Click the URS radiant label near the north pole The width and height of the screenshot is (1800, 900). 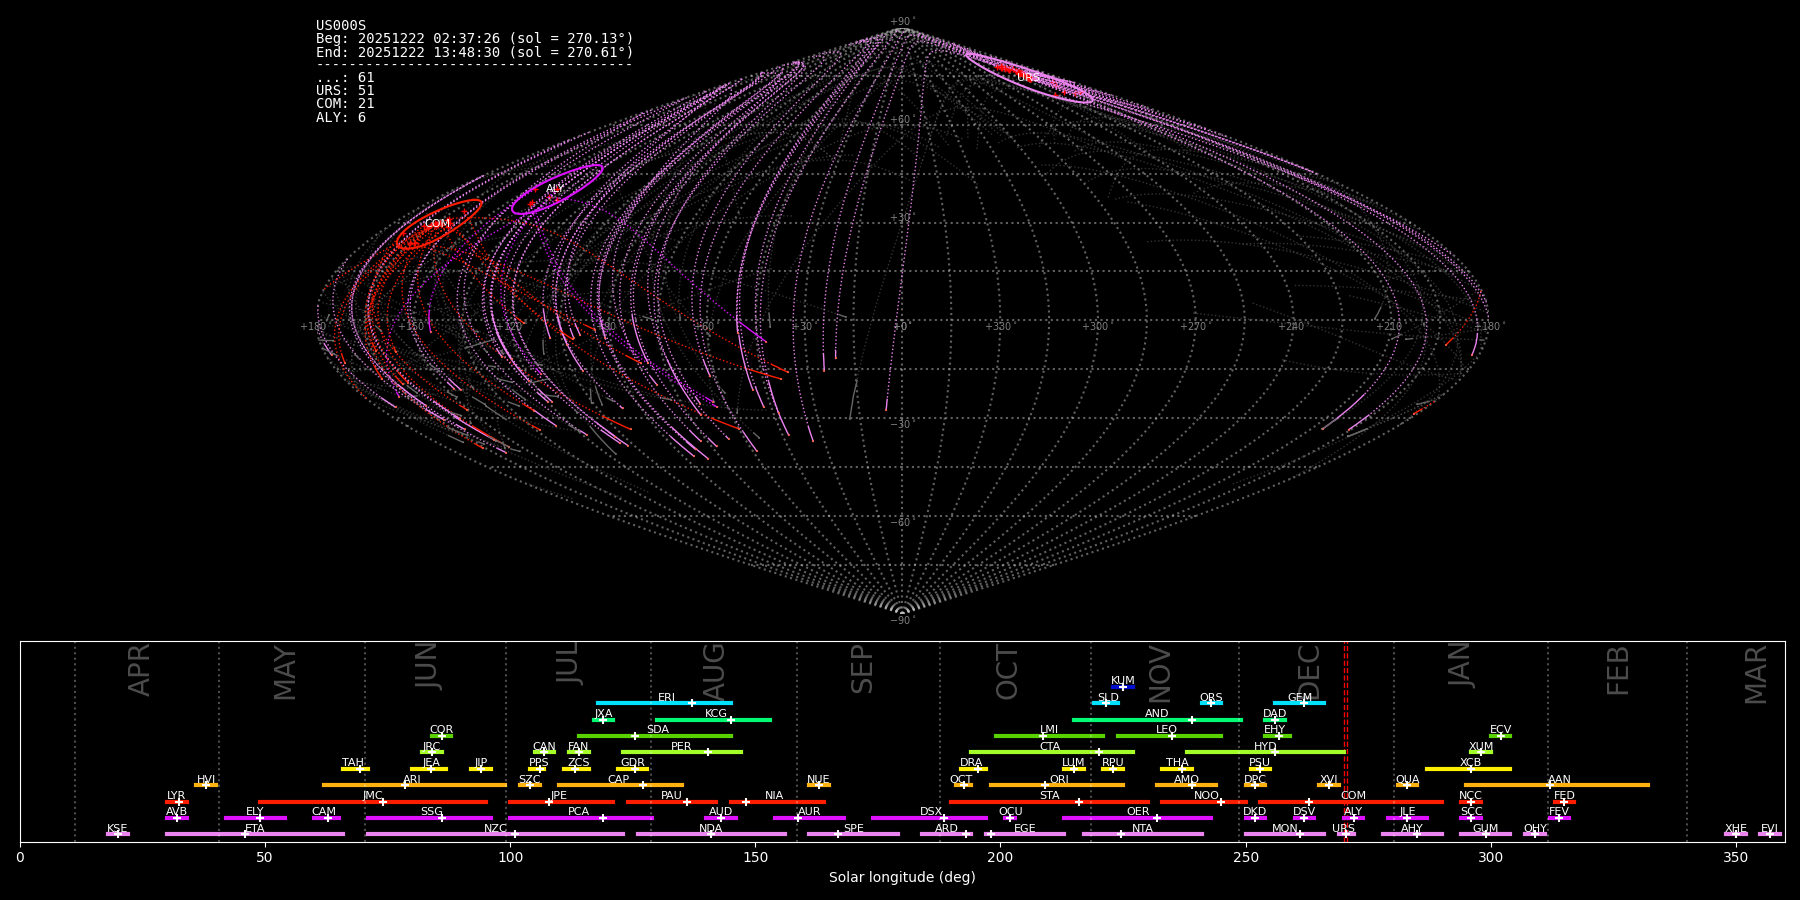[1028, 78]
